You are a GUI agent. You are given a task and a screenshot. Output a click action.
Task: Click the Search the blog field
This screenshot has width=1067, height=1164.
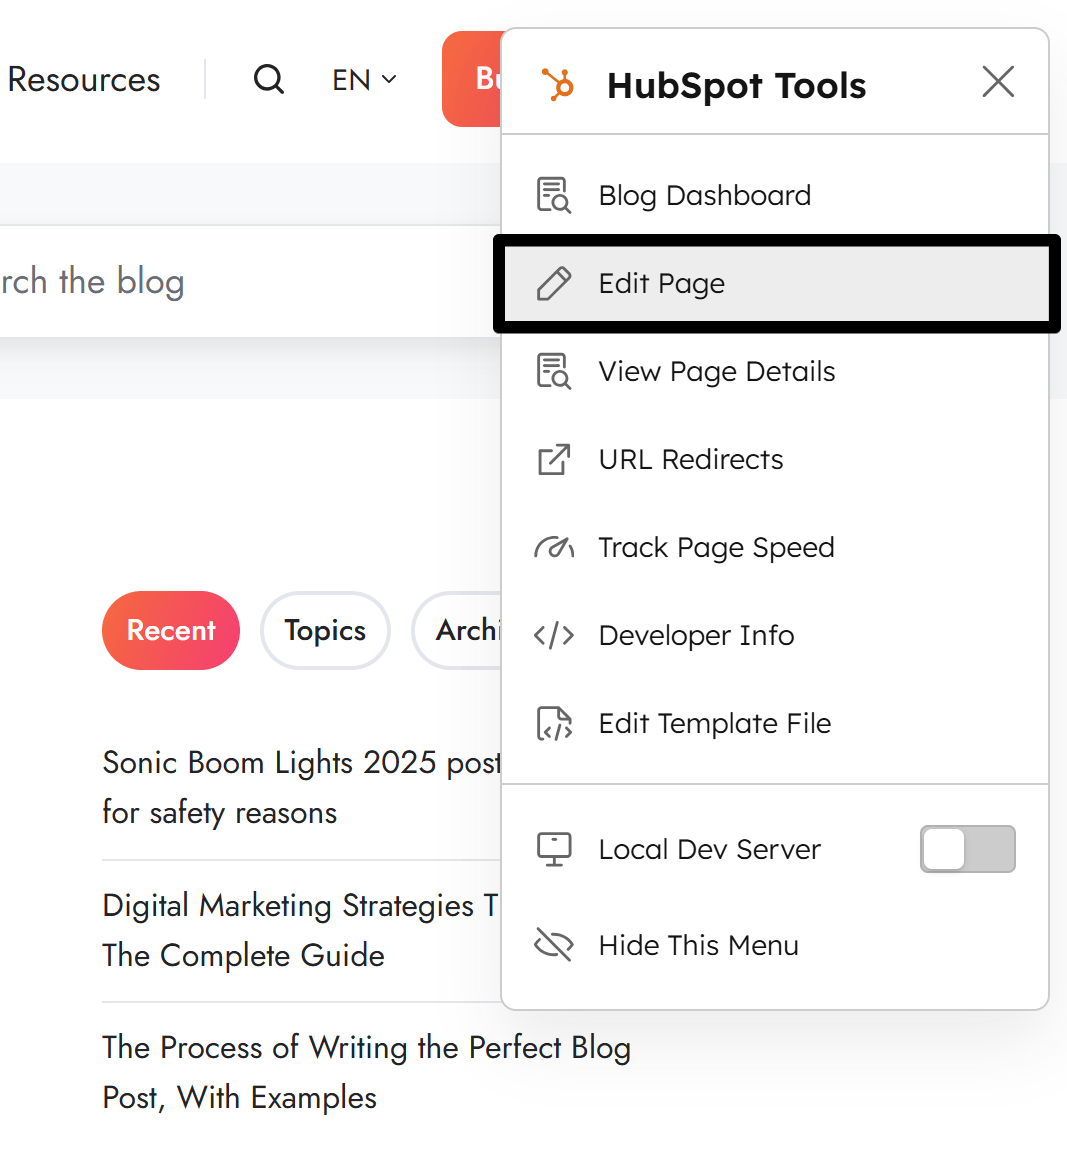pos(250,282)
